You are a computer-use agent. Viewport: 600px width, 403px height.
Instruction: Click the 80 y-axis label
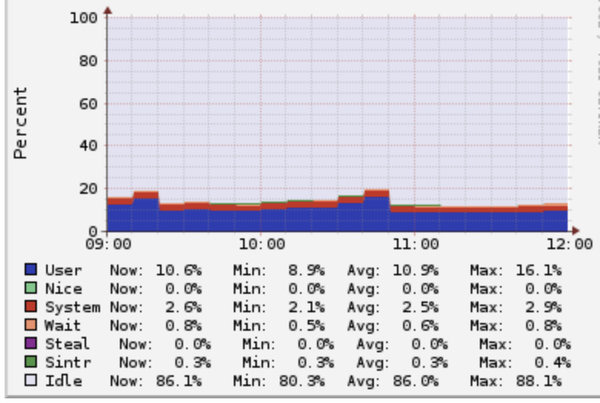pyautogui.click(x=88, y=60)
